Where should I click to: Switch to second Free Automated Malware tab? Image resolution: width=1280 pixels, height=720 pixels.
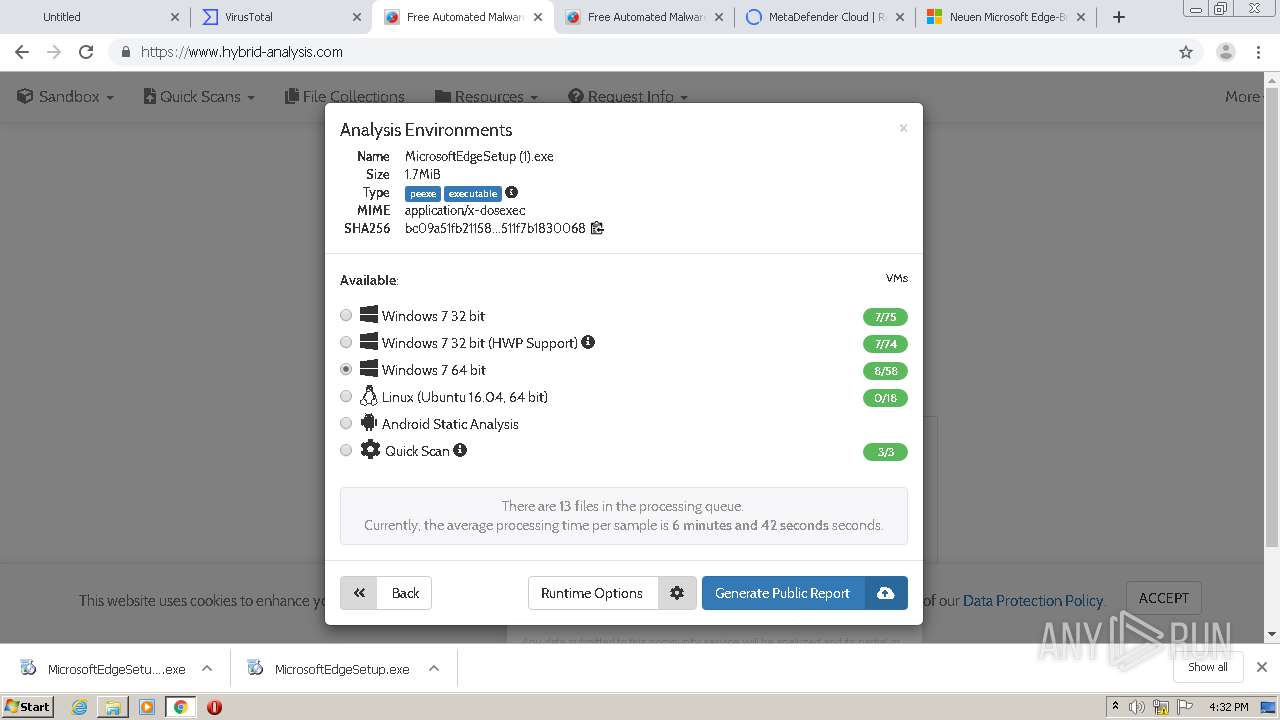643,17
